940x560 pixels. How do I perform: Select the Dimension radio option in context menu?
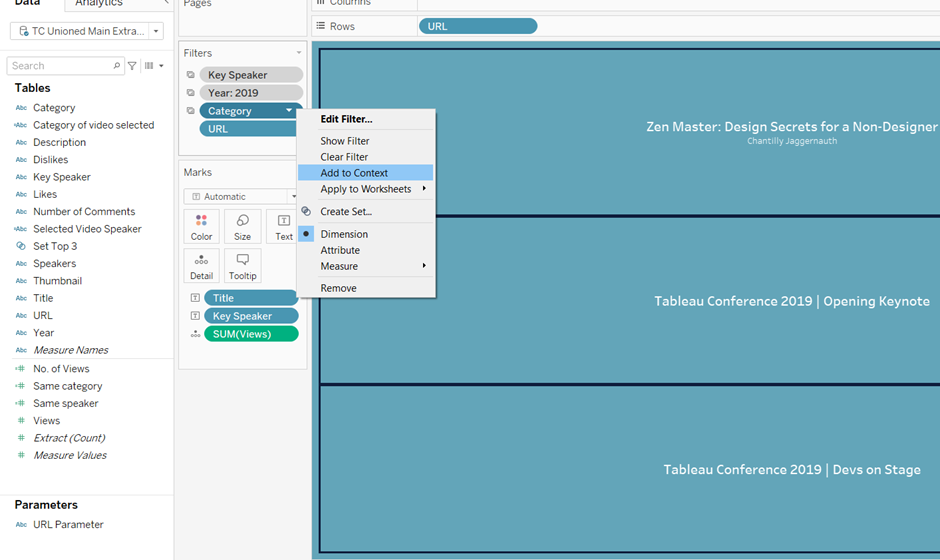[344, 234]
